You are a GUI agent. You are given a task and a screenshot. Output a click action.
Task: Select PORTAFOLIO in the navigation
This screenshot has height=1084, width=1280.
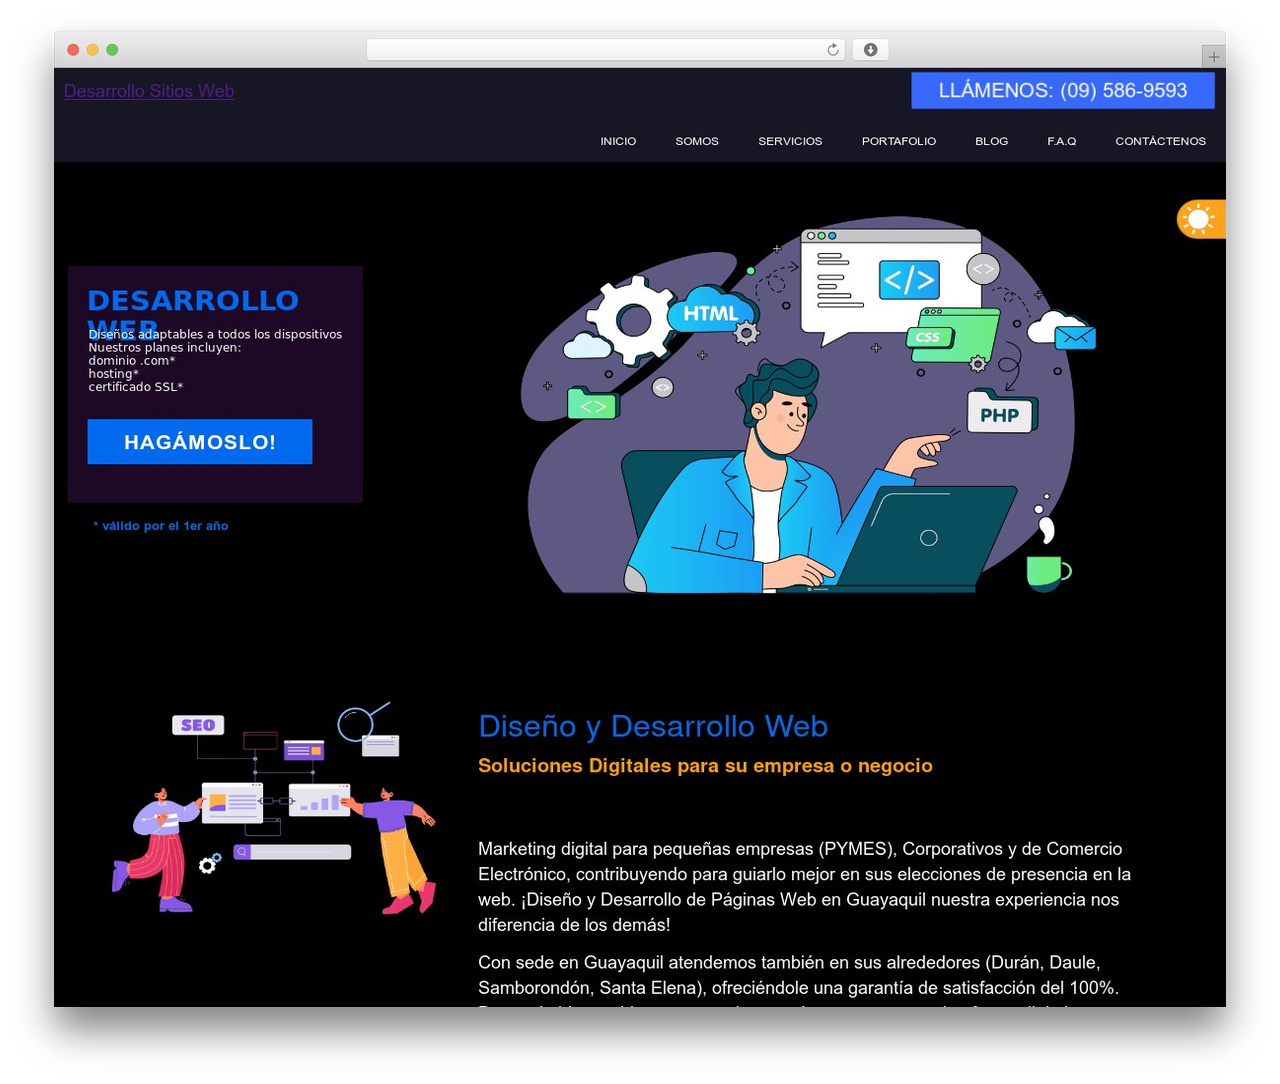(x=899, y=141)
